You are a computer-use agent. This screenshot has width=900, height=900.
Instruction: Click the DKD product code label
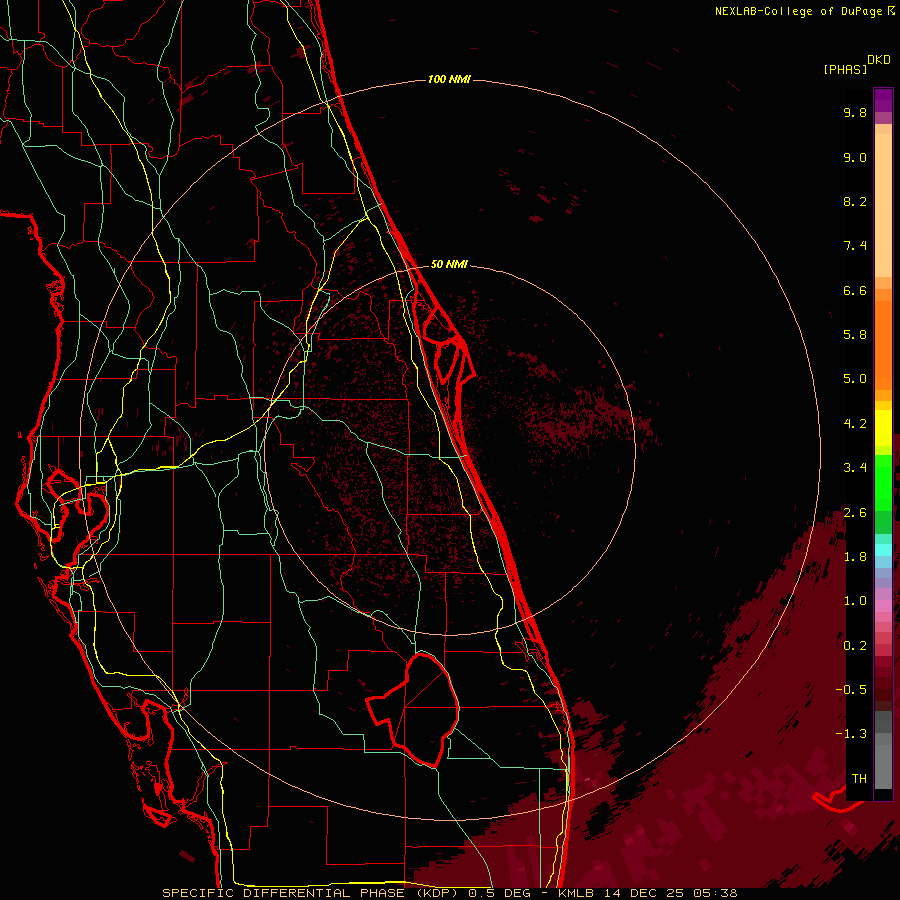(x=879, y=59)
